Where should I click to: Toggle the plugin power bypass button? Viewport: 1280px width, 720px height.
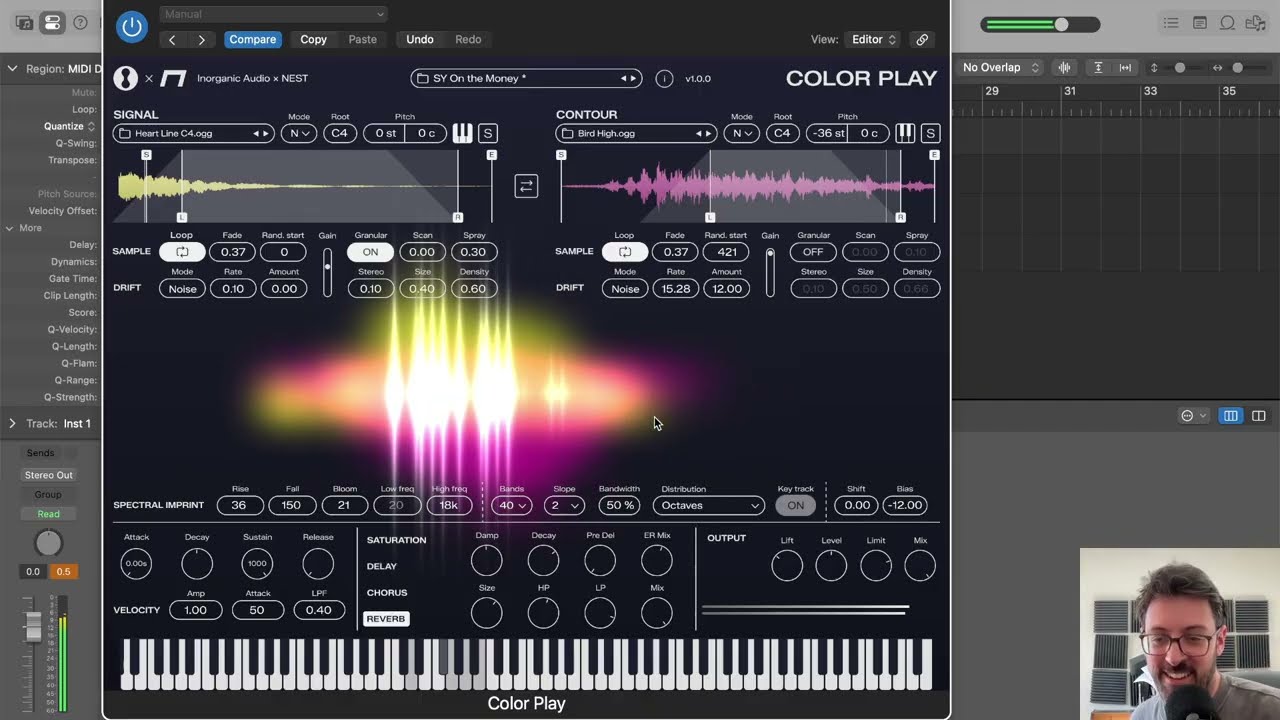131,27
